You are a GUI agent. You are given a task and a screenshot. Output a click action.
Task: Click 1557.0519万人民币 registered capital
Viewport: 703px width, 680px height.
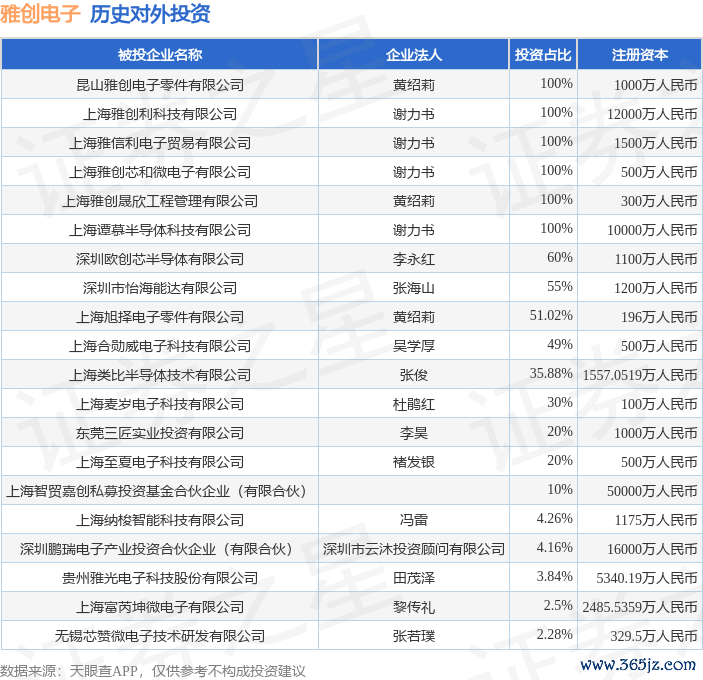tap(640, 375)
